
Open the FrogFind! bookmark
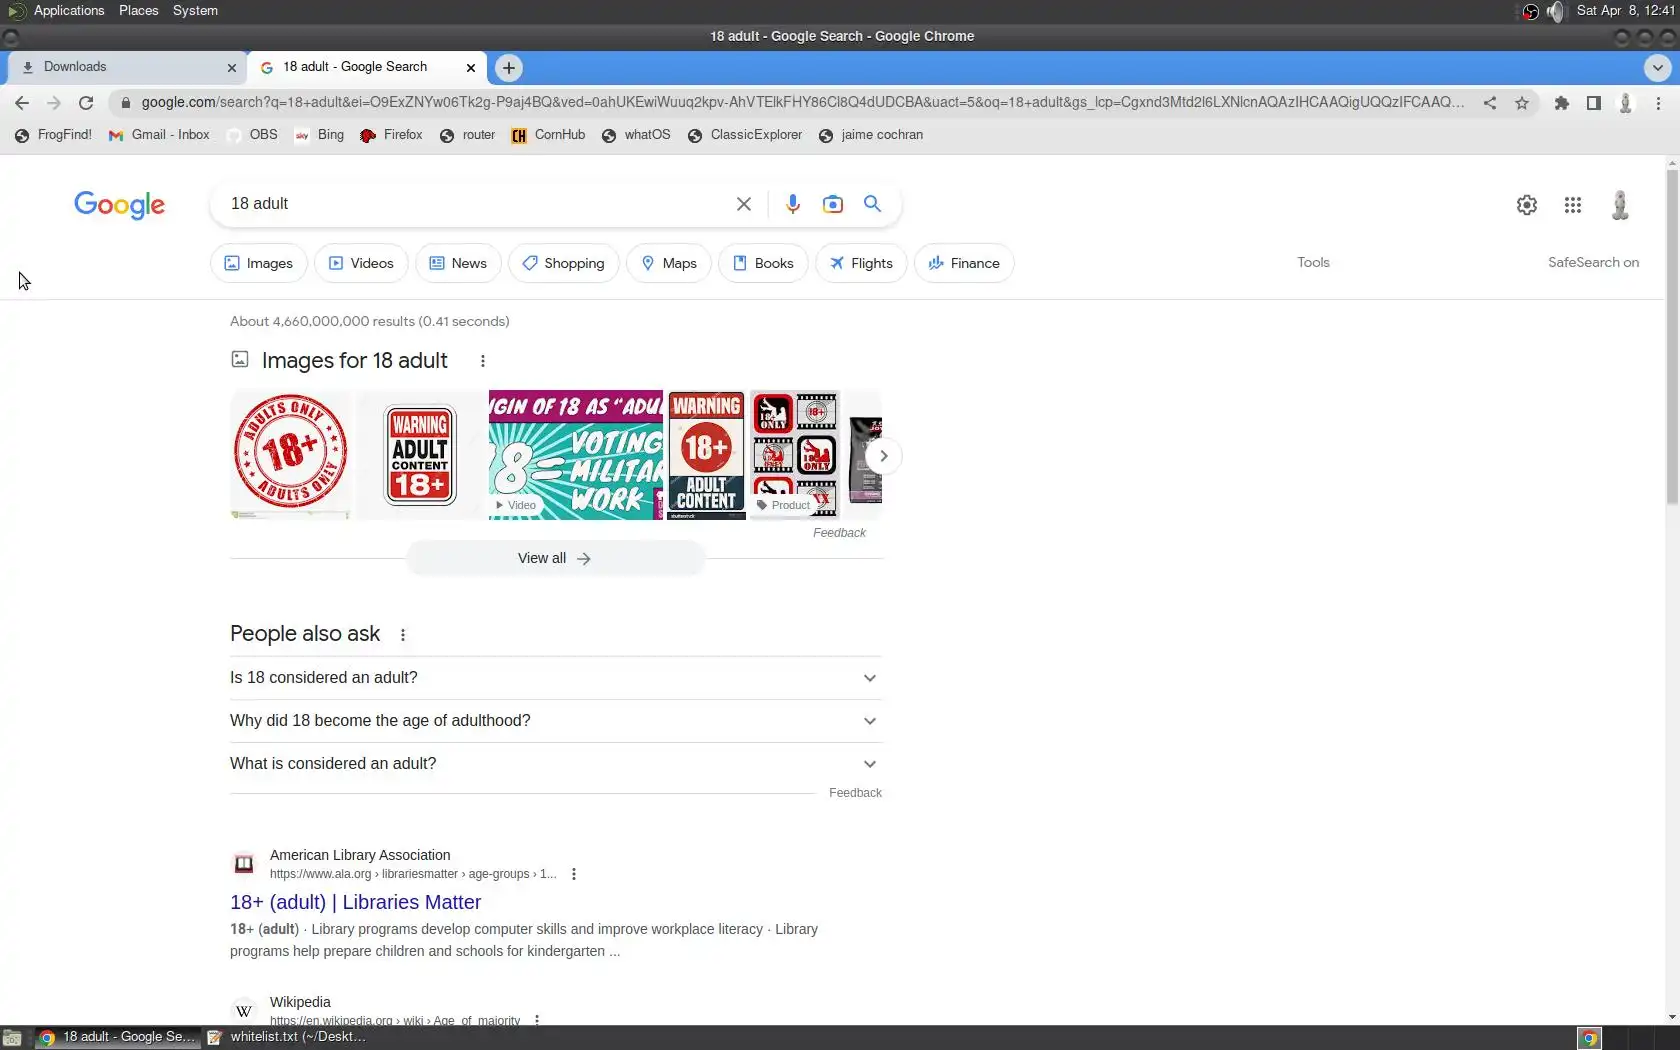pos(53,135)
